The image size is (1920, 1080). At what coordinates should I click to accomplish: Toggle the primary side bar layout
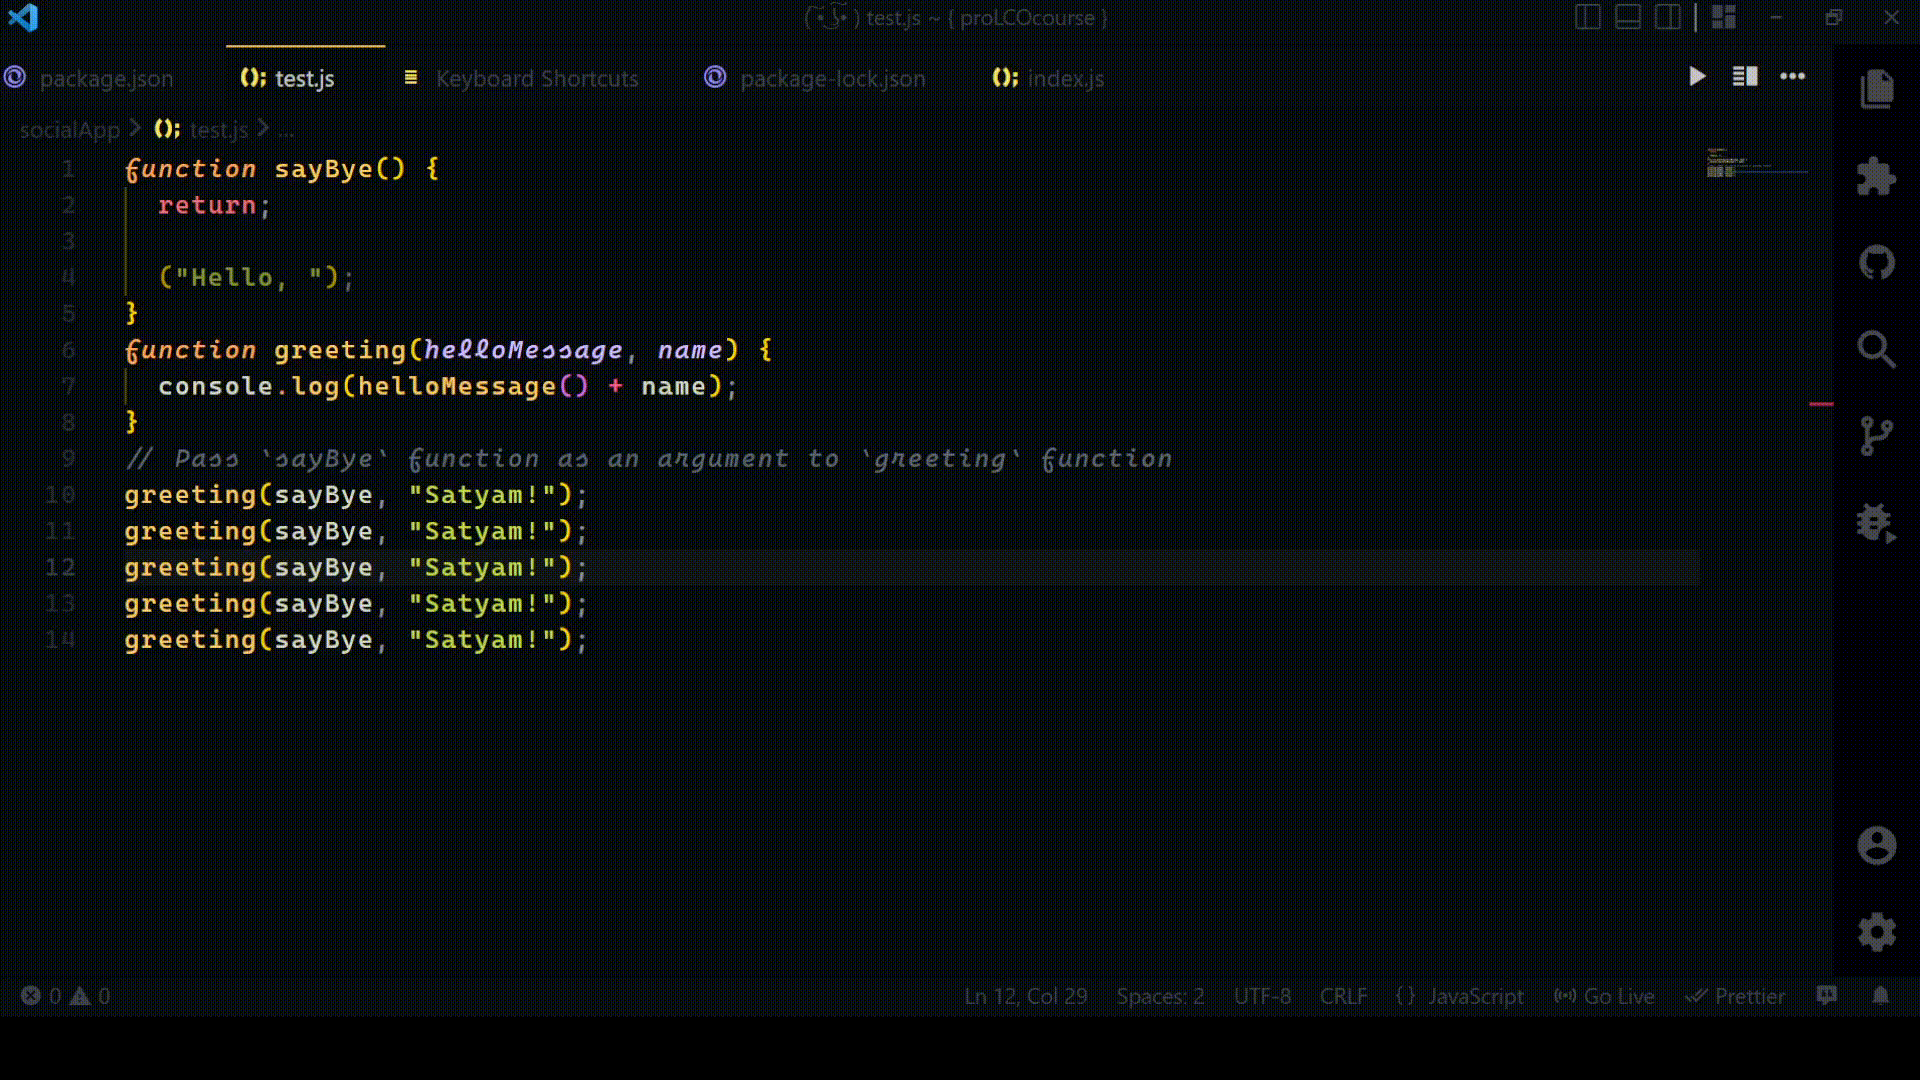[x=1588, y=17]
